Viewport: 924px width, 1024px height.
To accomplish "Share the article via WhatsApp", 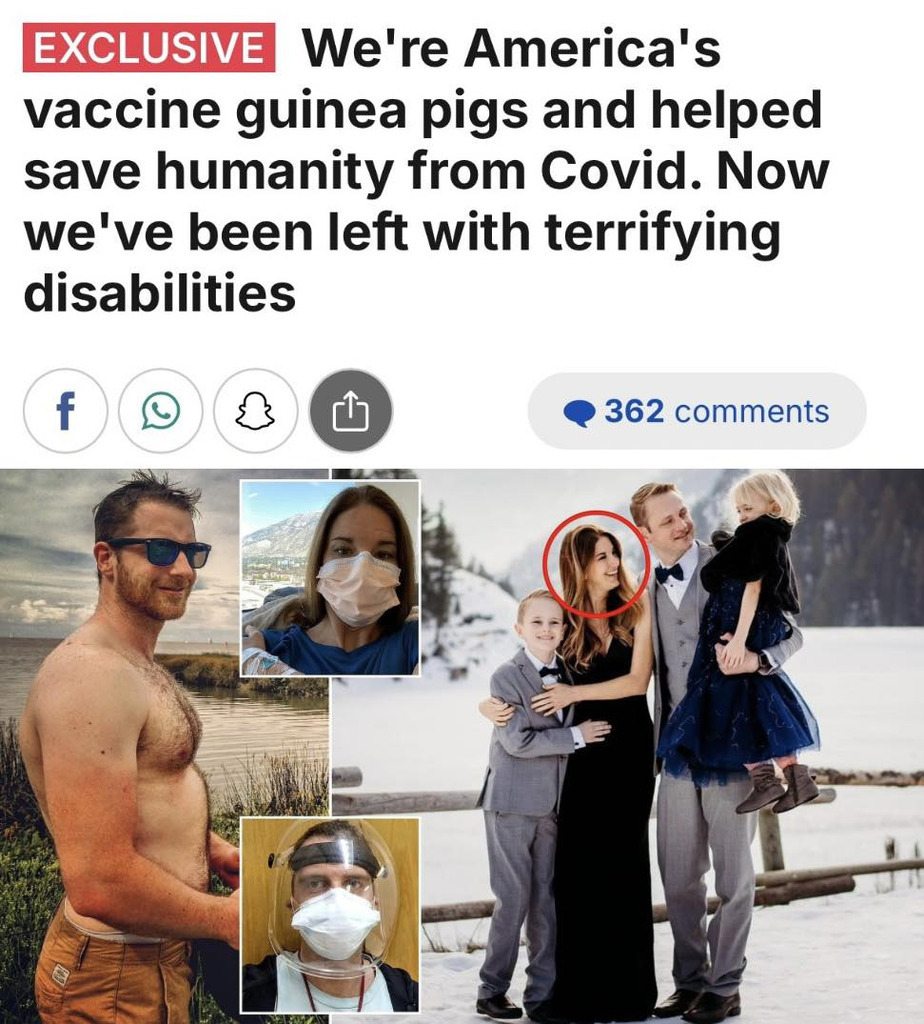I will pos(161,411).
